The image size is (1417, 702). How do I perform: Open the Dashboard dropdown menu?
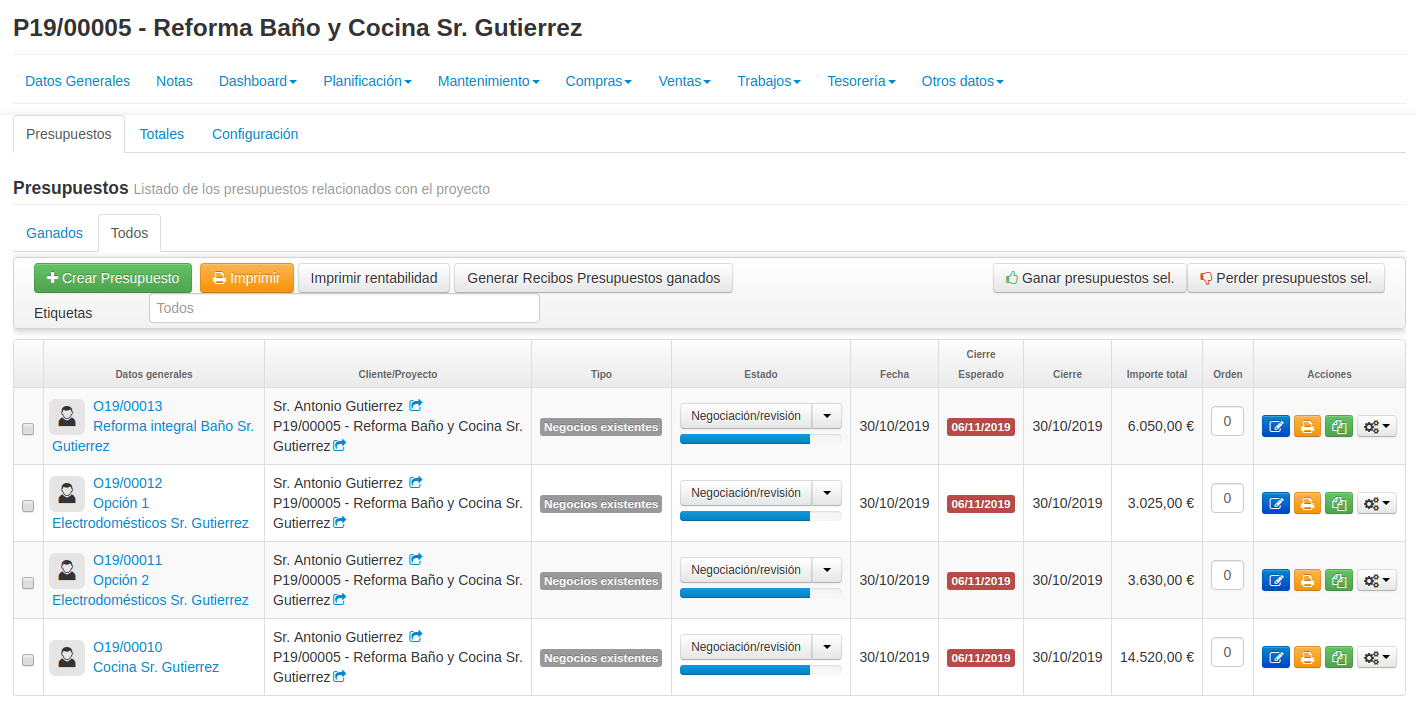258,81
